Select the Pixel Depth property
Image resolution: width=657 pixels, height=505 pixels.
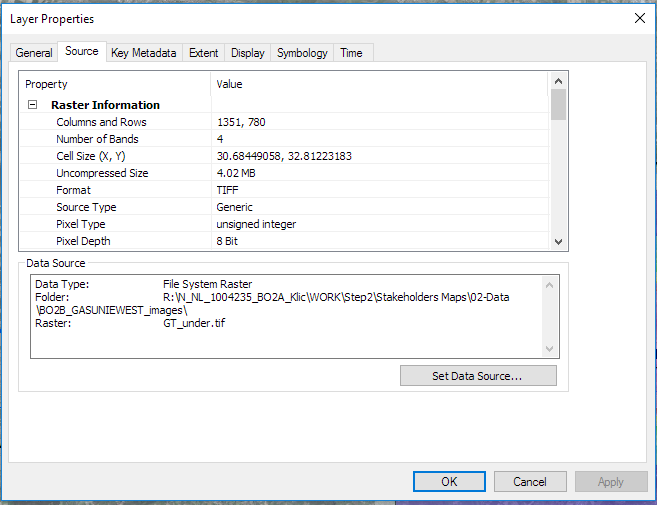click(83, 241)
